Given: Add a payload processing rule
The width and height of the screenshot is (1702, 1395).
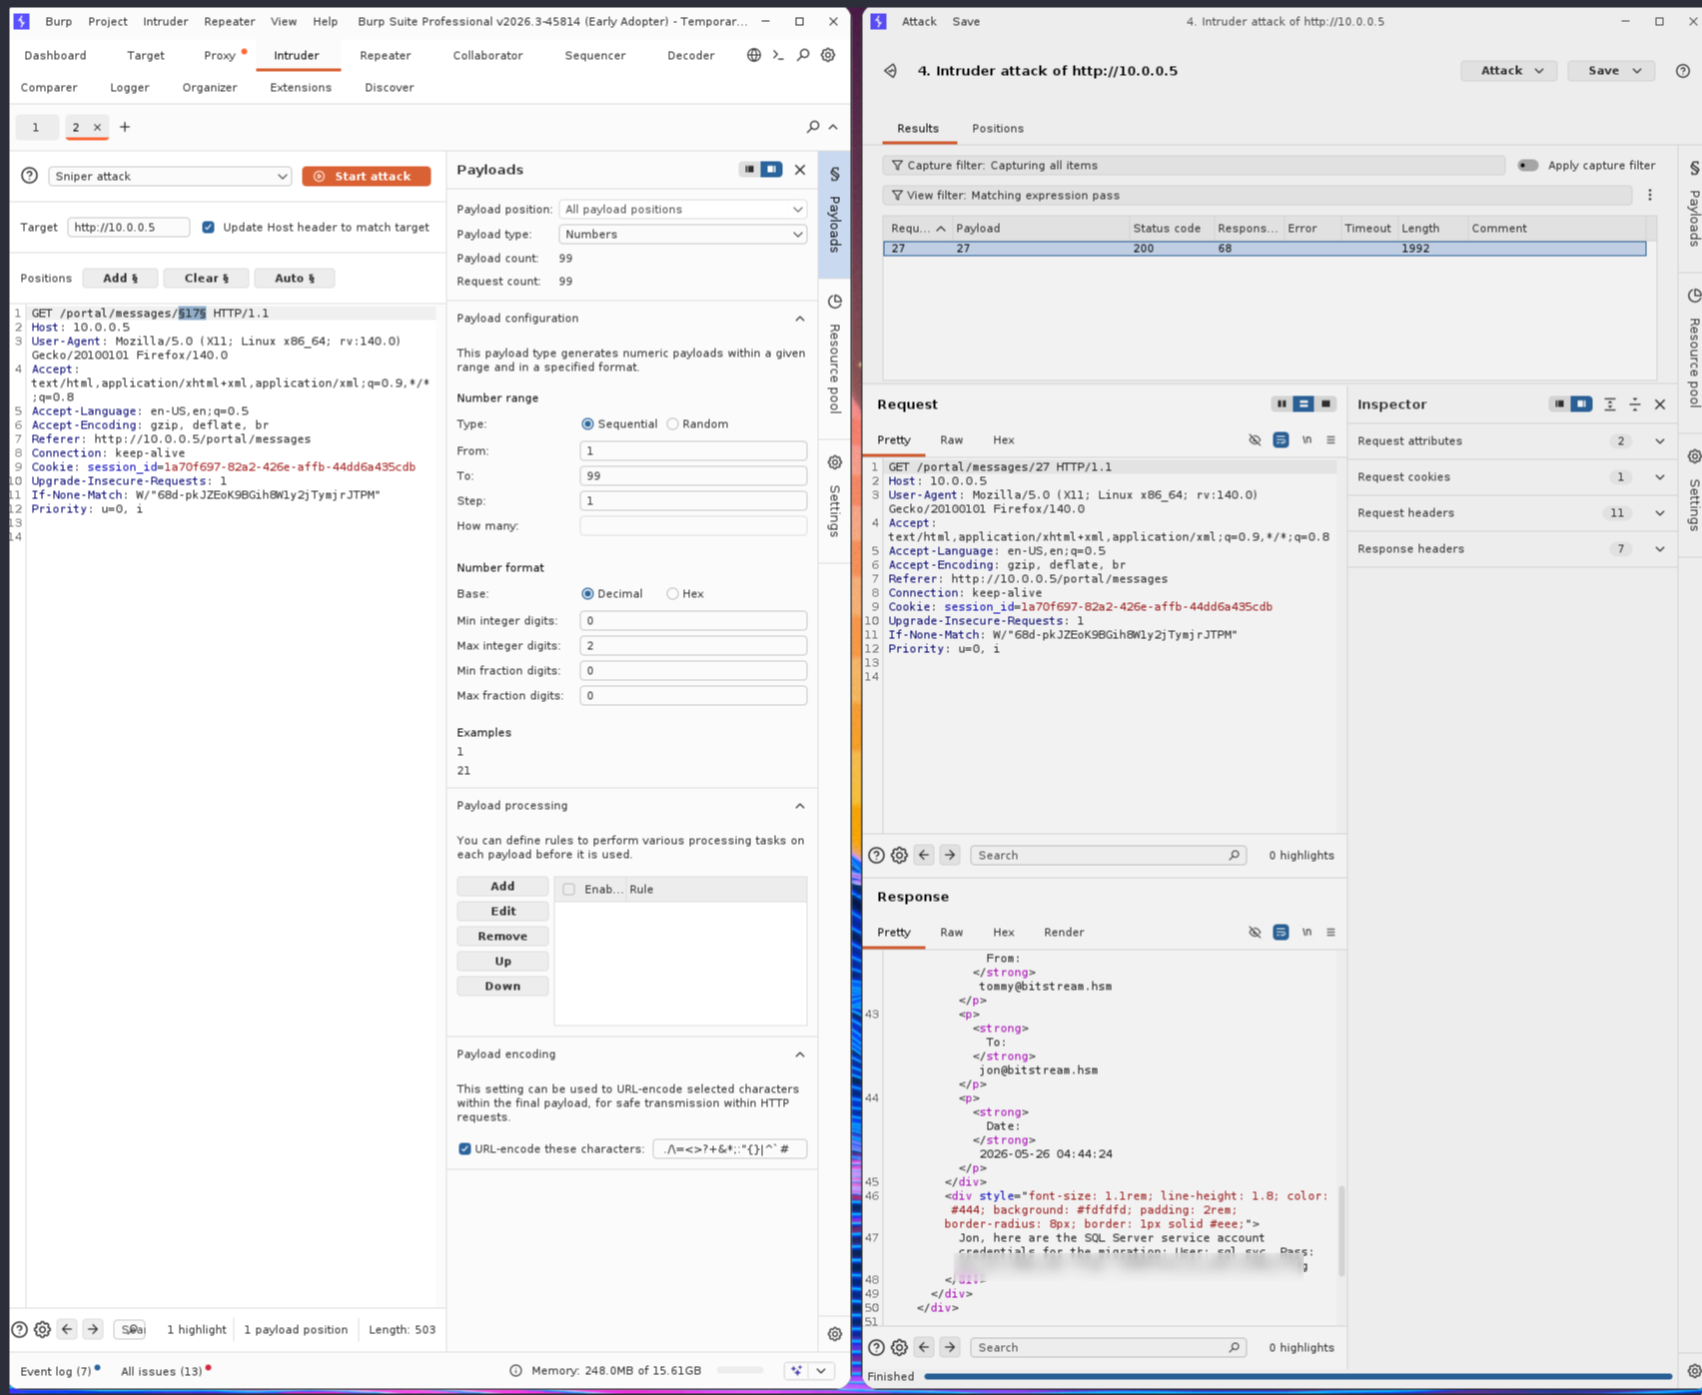Looking at the screenshot, I should [x=502, y=886].
